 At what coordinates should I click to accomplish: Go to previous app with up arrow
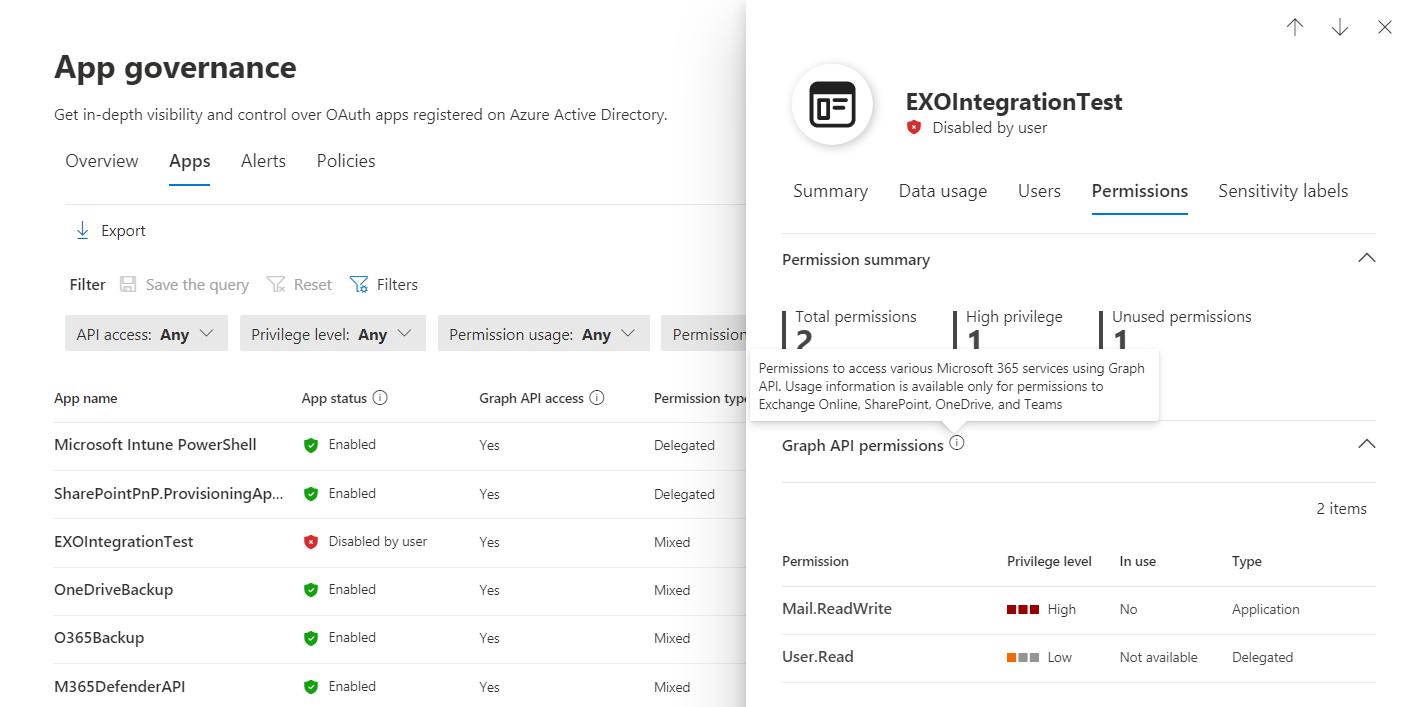coord(1295,28)
